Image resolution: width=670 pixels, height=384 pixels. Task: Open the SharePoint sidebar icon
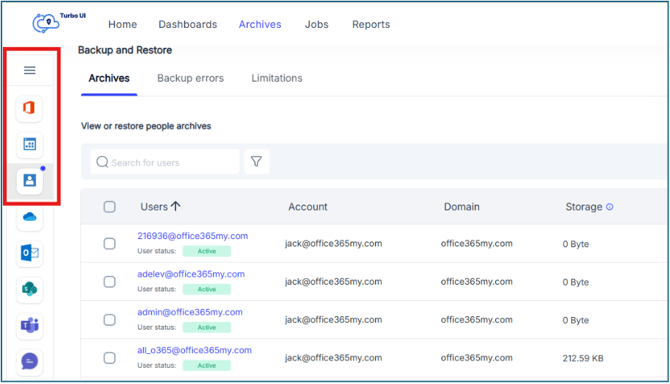[x=29, y=289]
